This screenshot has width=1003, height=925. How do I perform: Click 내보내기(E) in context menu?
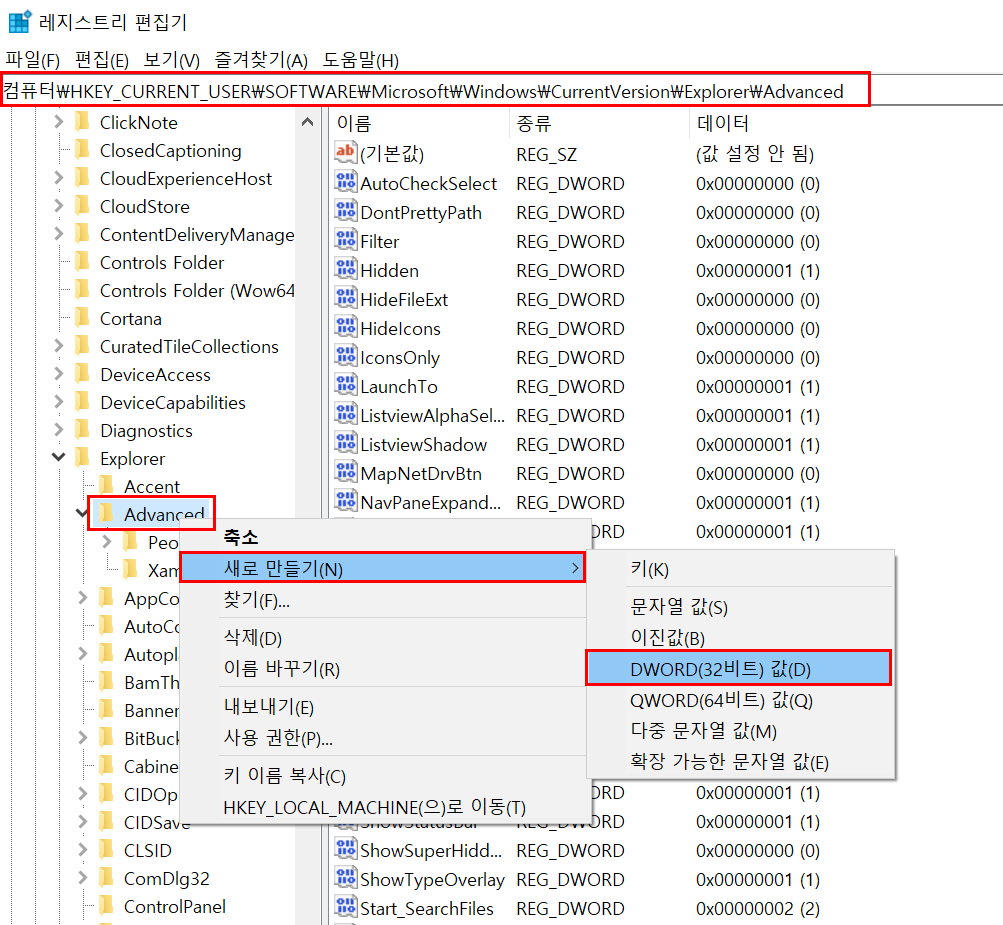point(383,706)
